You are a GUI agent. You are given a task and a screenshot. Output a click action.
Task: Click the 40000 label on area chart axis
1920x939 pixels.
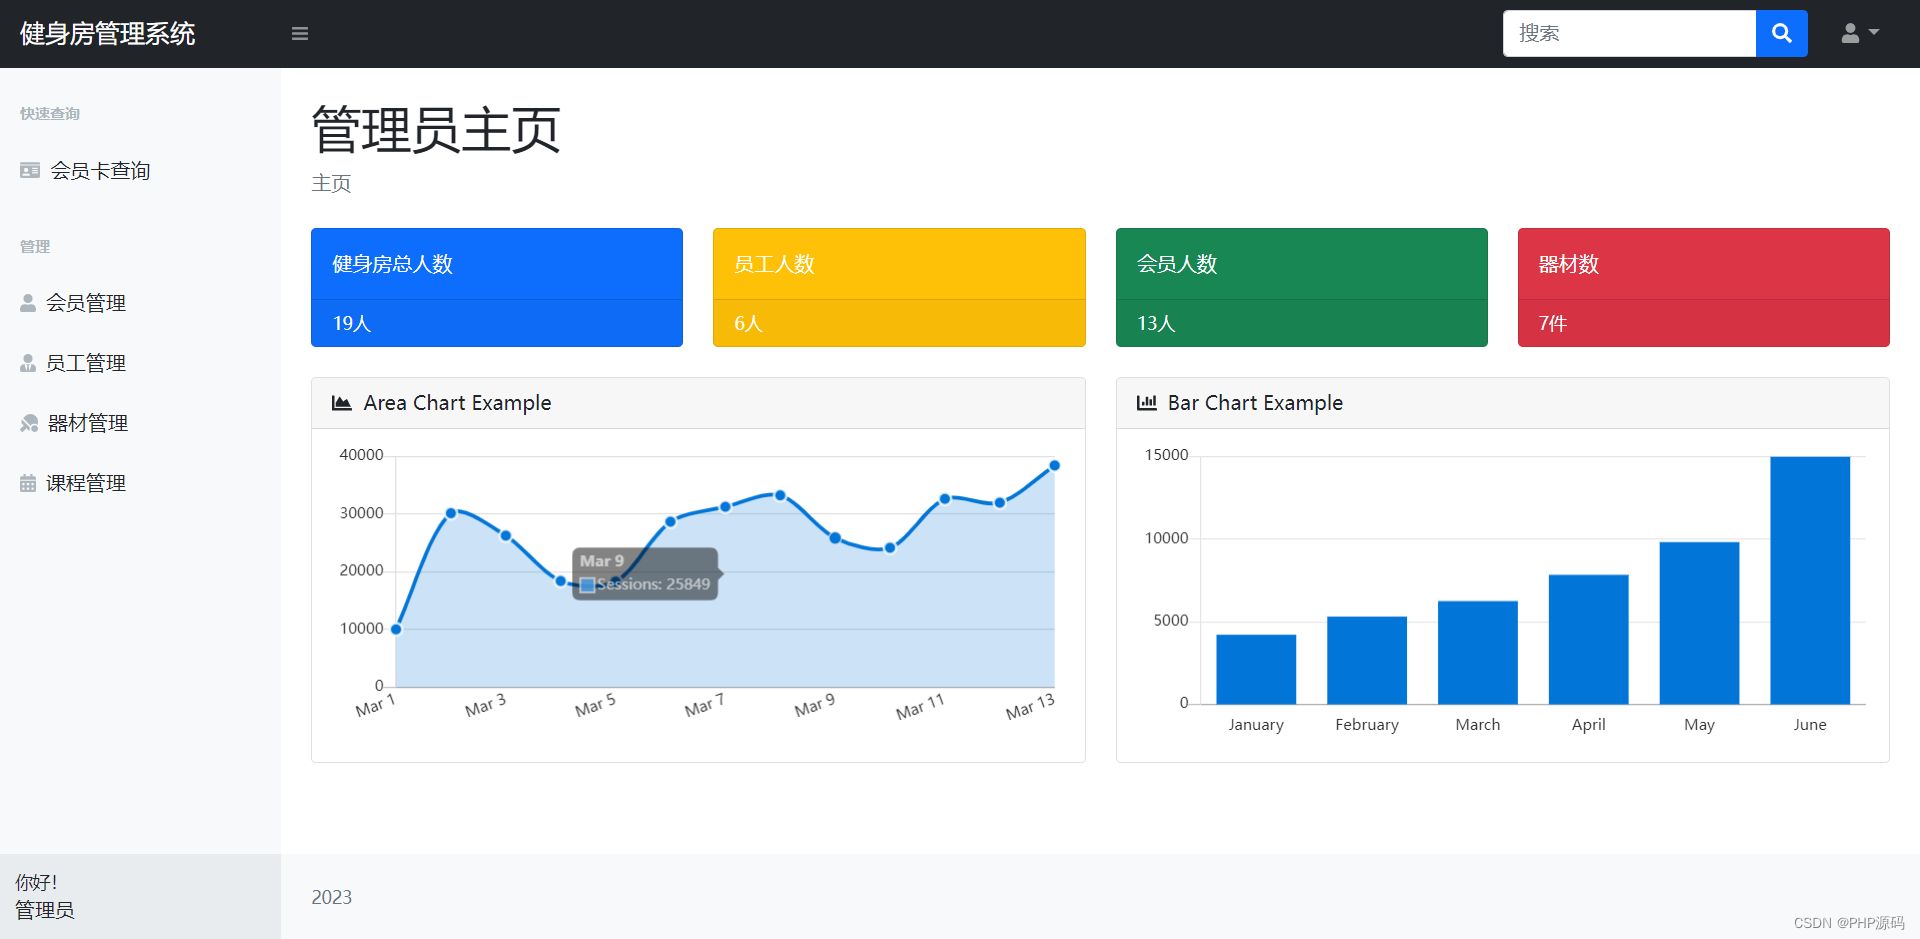click(361, 455)
